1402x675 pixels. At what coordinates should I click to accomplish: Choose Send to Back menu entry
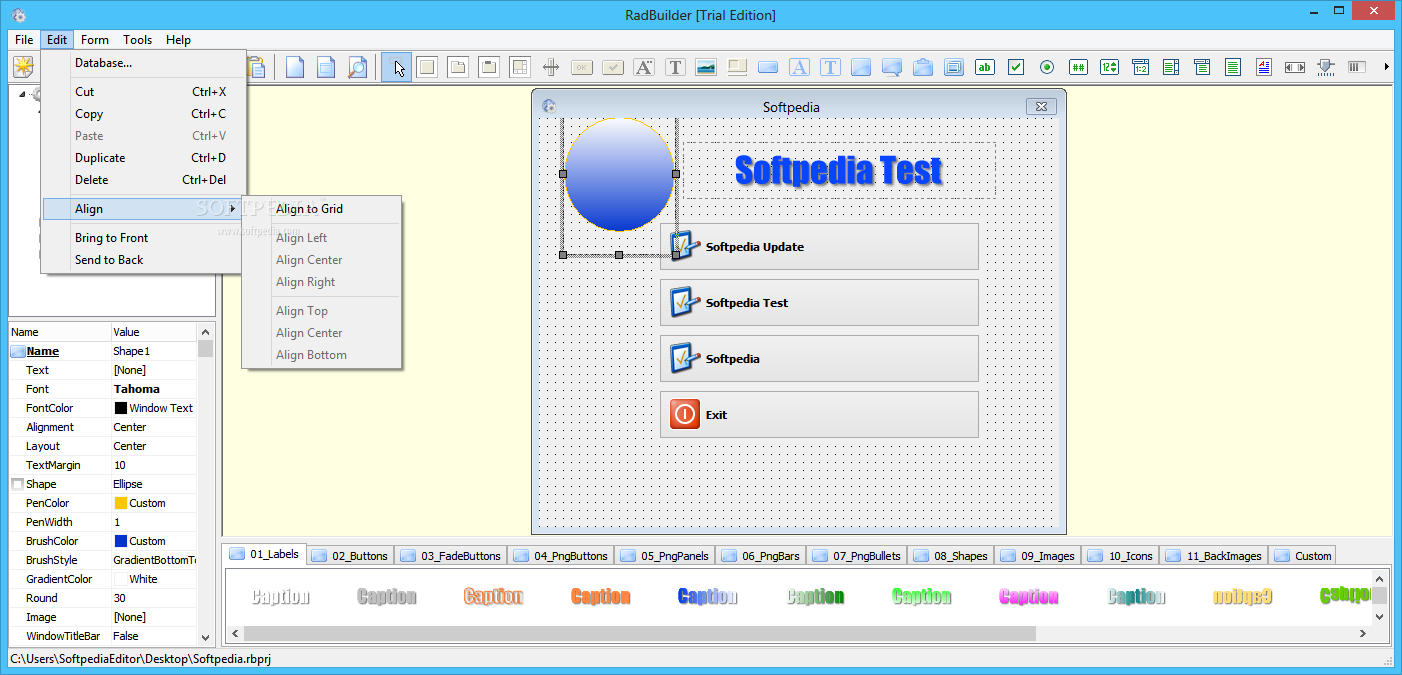click(142, 260)
